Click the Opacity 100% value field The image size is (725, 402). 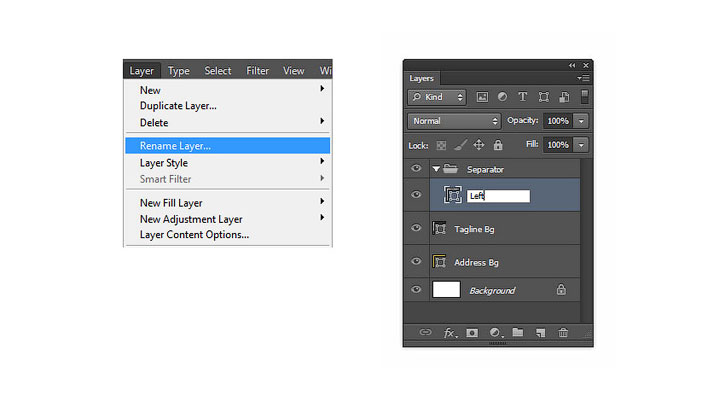[558, 121]
